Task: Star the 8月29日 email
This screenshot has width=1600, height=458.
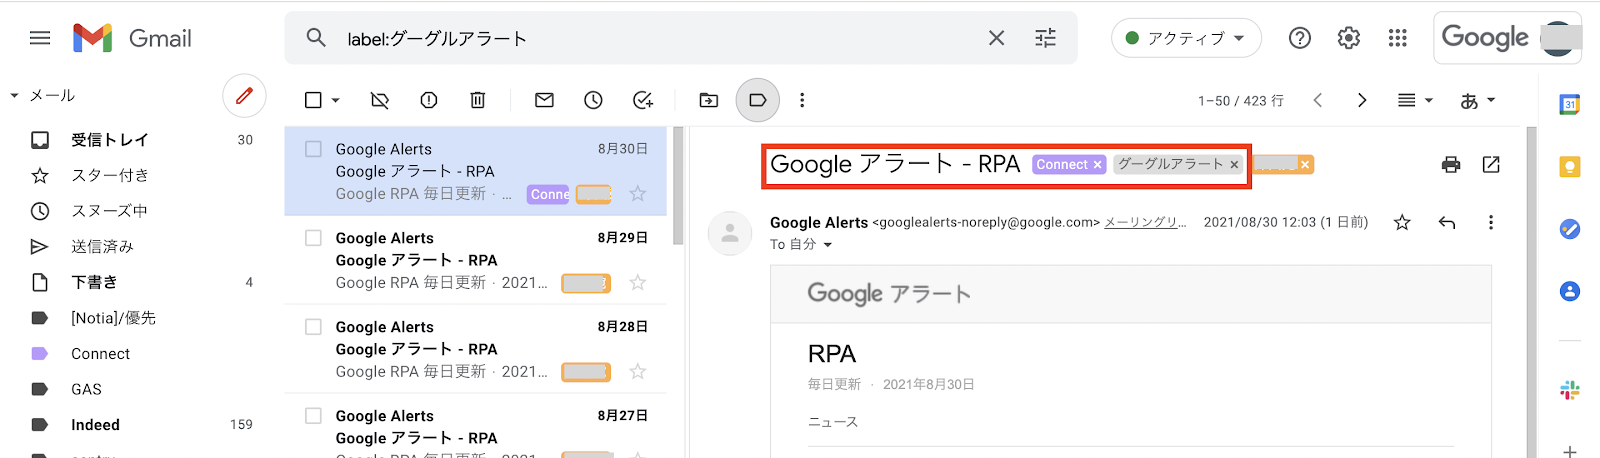Action: (638, 283)
